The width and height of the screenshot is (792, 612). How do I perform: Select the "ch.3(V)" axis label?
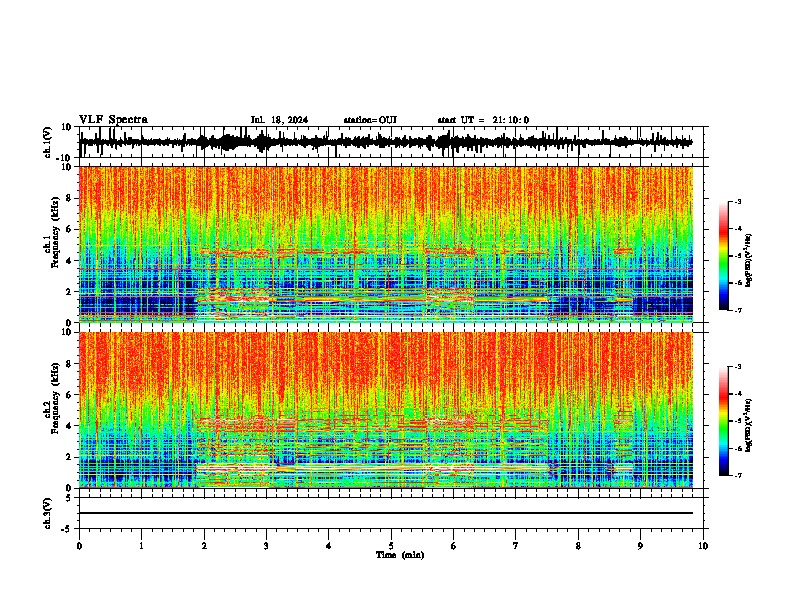coord(48,513)
